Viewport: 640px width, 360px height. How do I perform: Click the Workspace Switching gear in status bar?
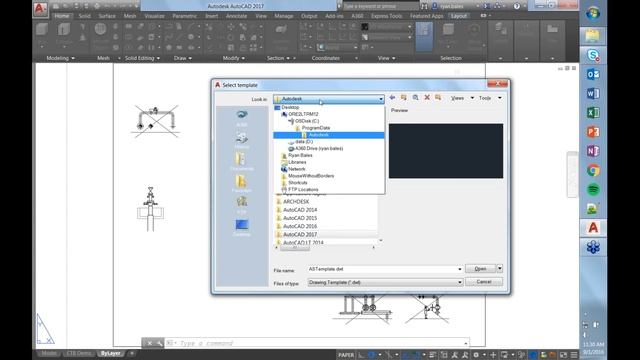coord(476,355)
